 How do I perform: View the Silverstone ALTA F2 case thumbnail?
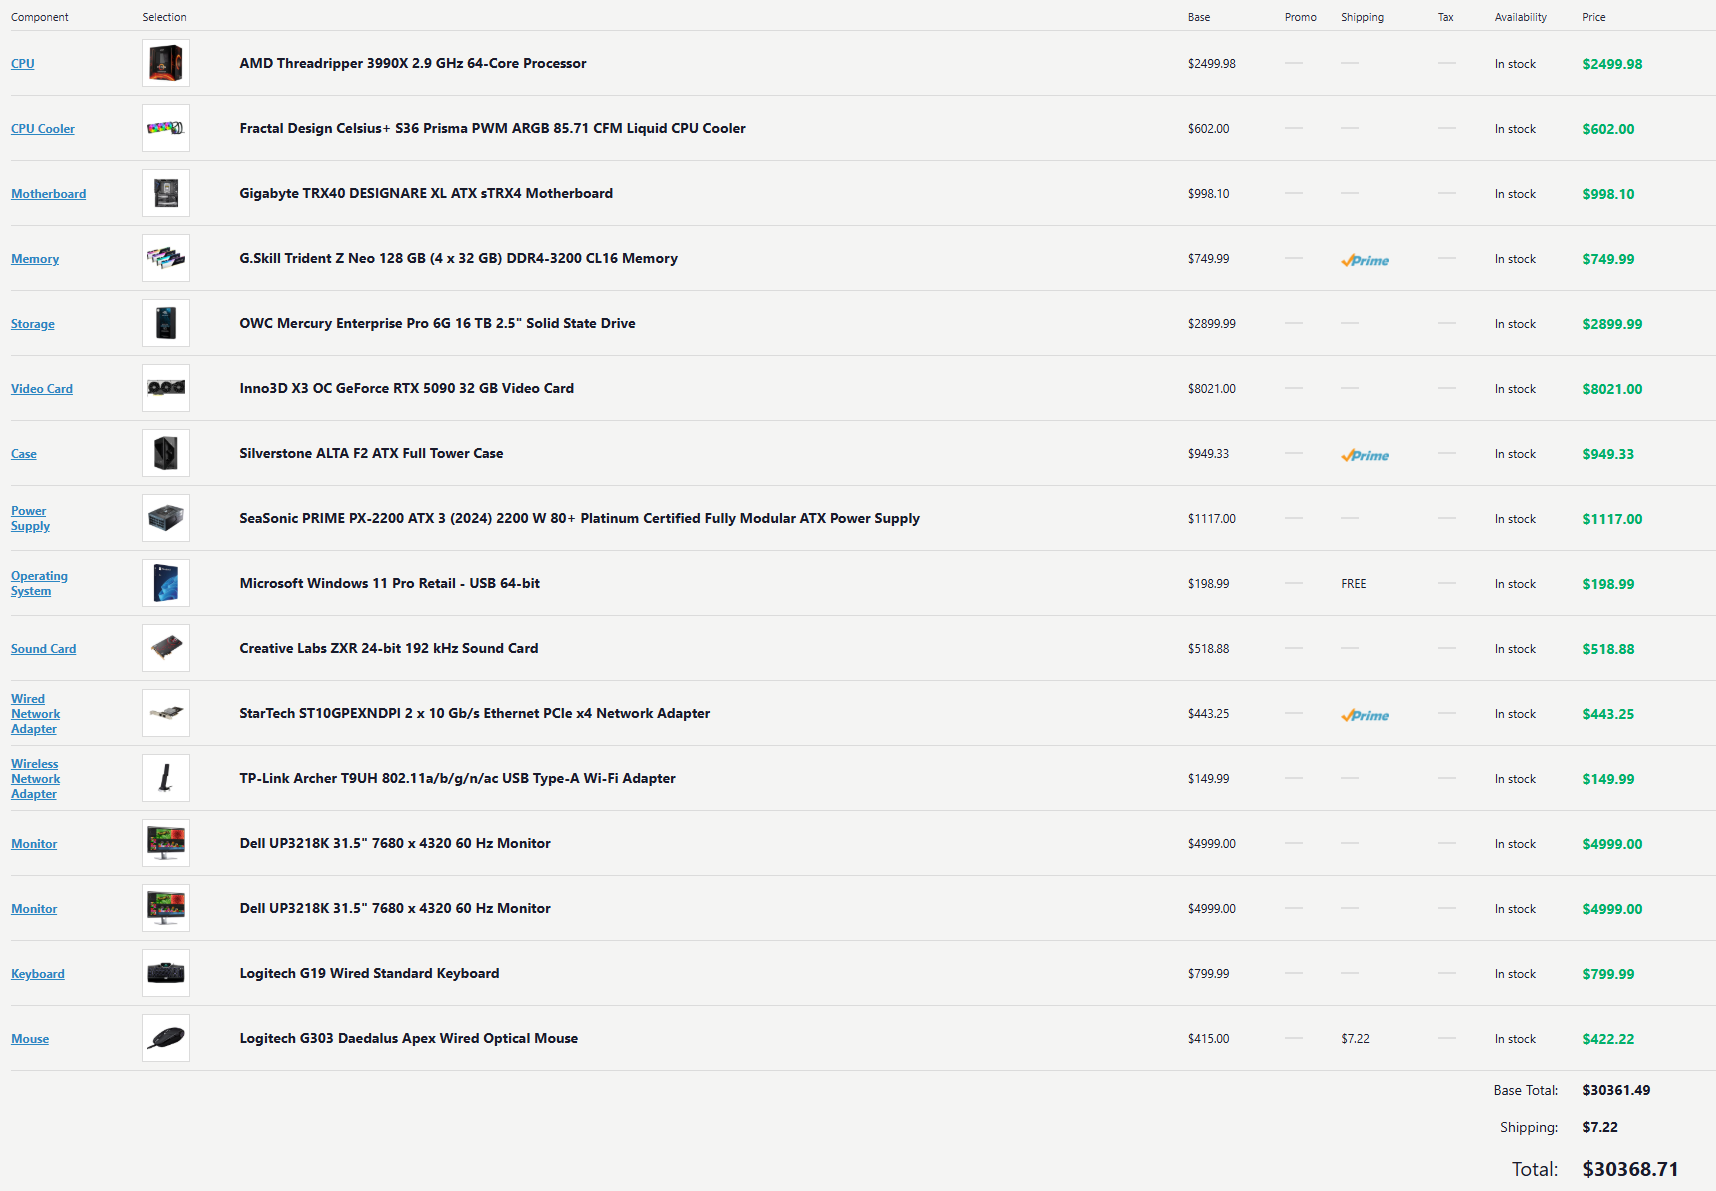click(x=166, y=453)
